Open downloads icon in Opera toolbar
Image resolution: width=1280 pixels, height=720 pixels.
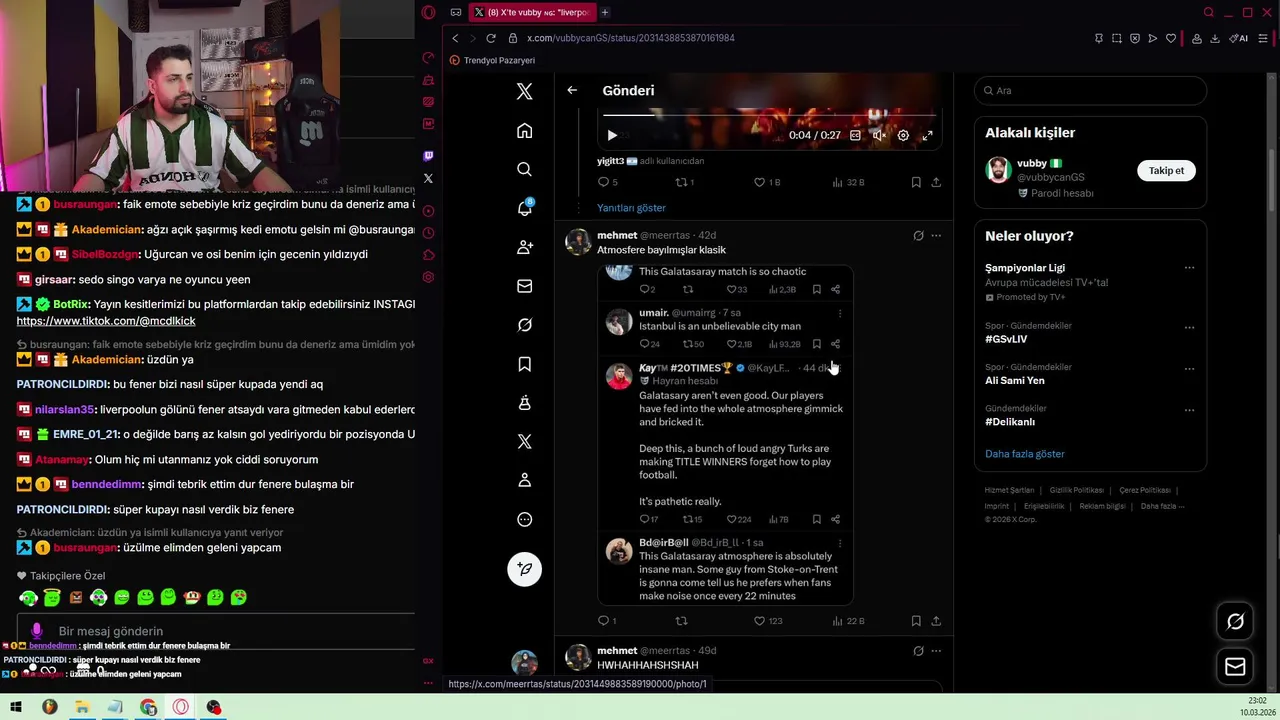(x=1215, y=38)
